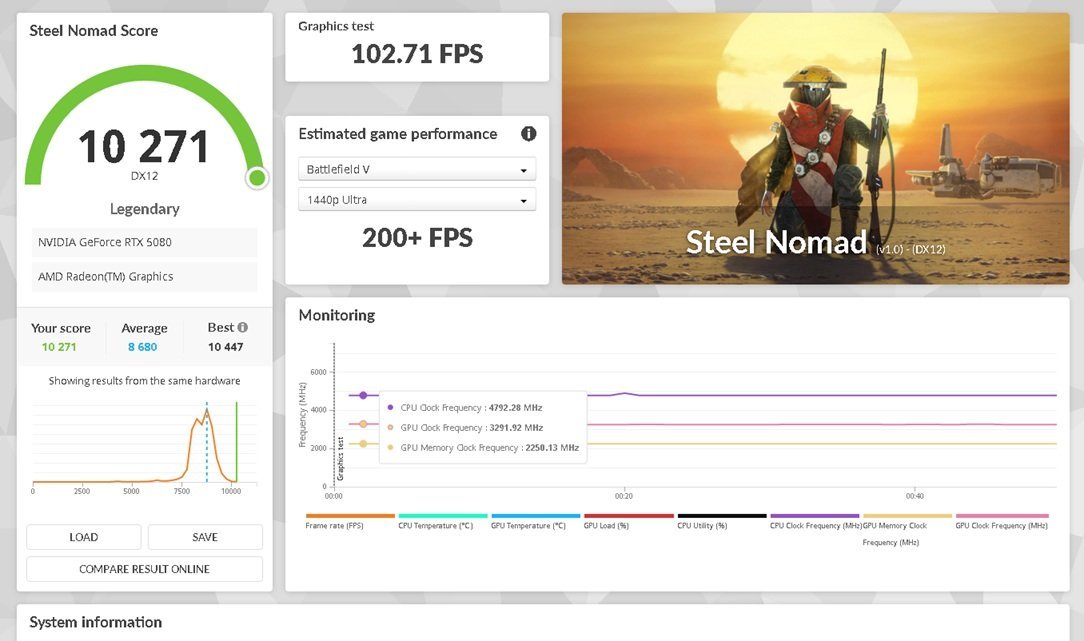This screenshot has width=1084, height=641.
Task: Click the NVIDIA GeForce RTX 5080 entry
Action: pos(144,242)
